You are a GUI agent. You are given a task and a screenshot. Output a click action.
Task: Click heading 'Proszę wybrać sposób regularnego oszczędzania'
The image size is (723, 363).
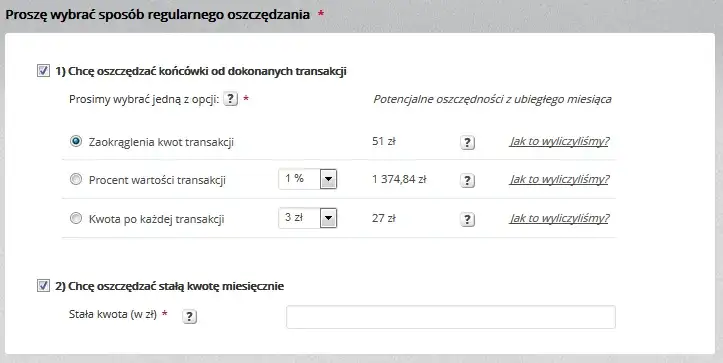click(157, 14)
